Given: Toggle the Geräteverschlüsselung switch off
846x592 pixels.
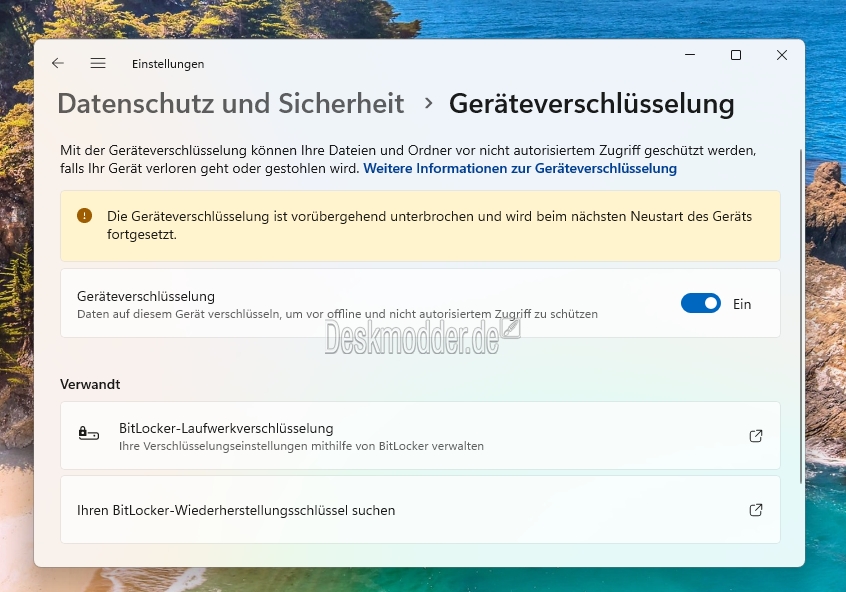Looking at the screenshot, I should 700,303.
